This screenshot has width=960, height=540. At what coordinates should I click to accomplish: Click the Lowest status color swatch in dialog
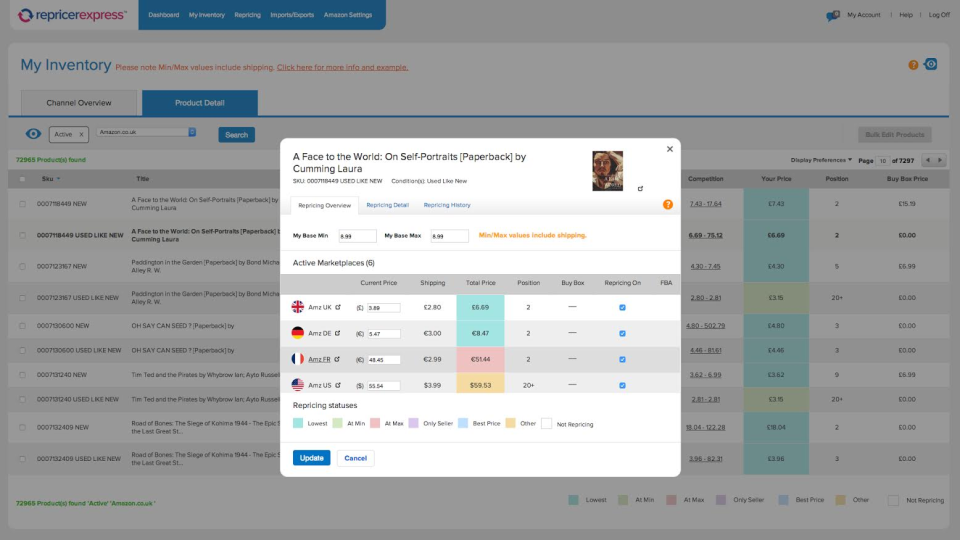(x=298, y=424)
